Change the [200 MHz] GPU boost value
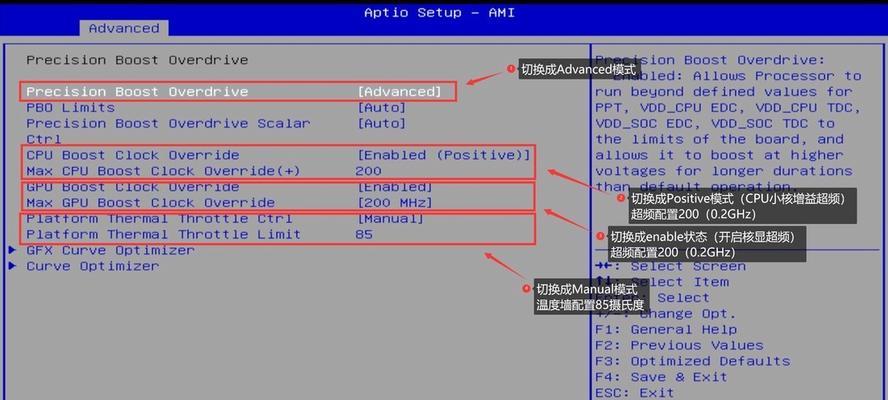The width and height of the screenshot is (888, 400). [395, 203]
